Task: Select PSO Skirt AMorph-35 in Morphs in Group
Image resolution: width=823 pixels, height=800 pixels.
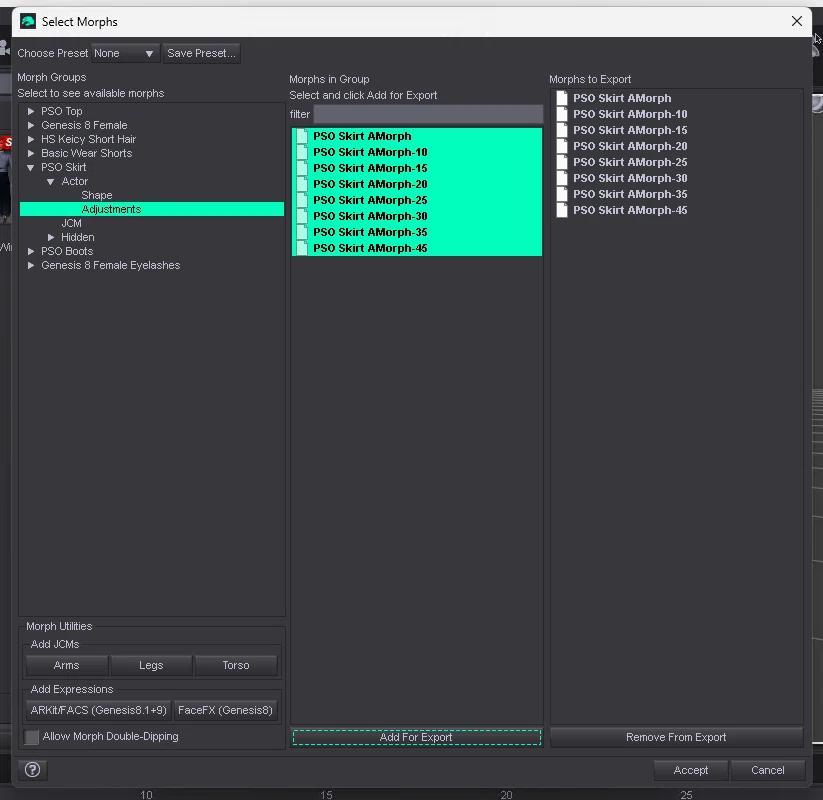Action: (417, 232)
